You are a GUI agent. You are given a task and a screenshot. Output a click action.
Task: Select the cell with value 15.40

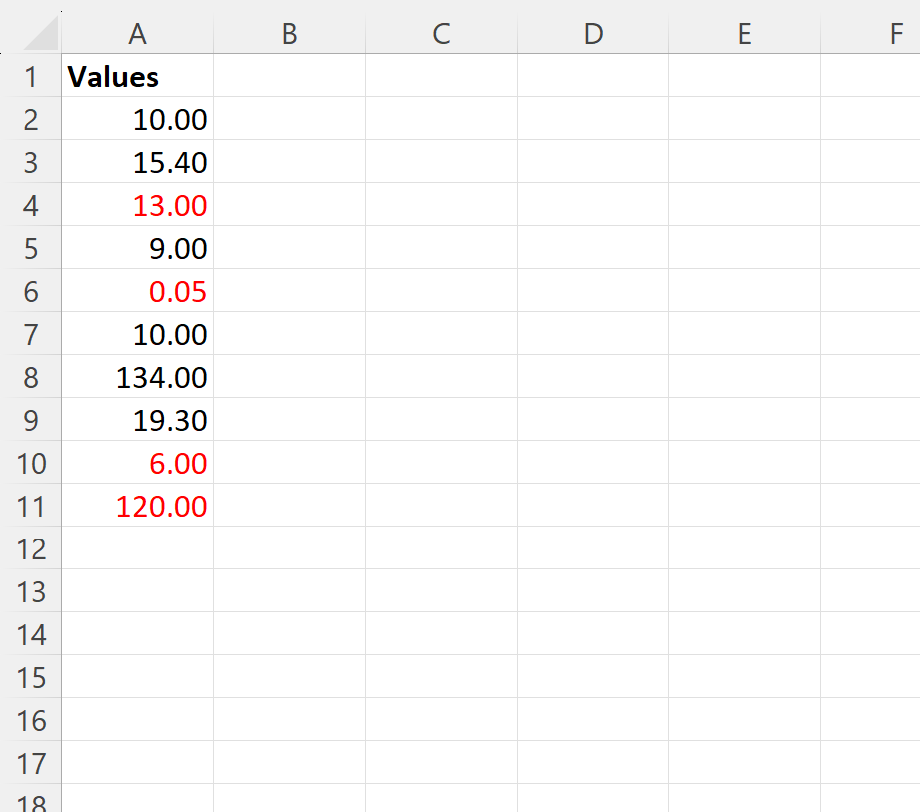pos(137,161)
